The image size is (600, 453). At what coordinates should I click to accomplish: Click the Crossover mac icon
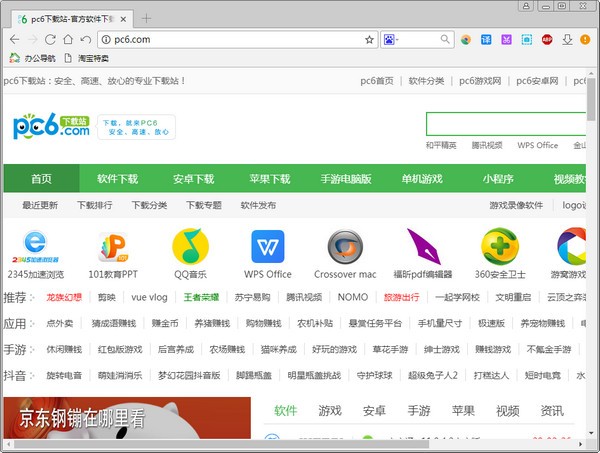click(x=345, y=246)
